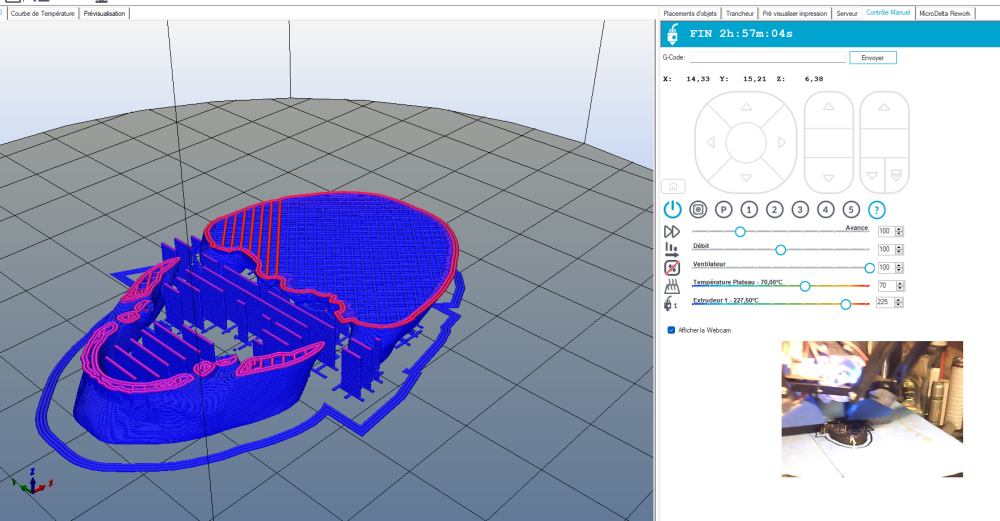
Task: Click the G-Code input field
Action: pos(767,58)
